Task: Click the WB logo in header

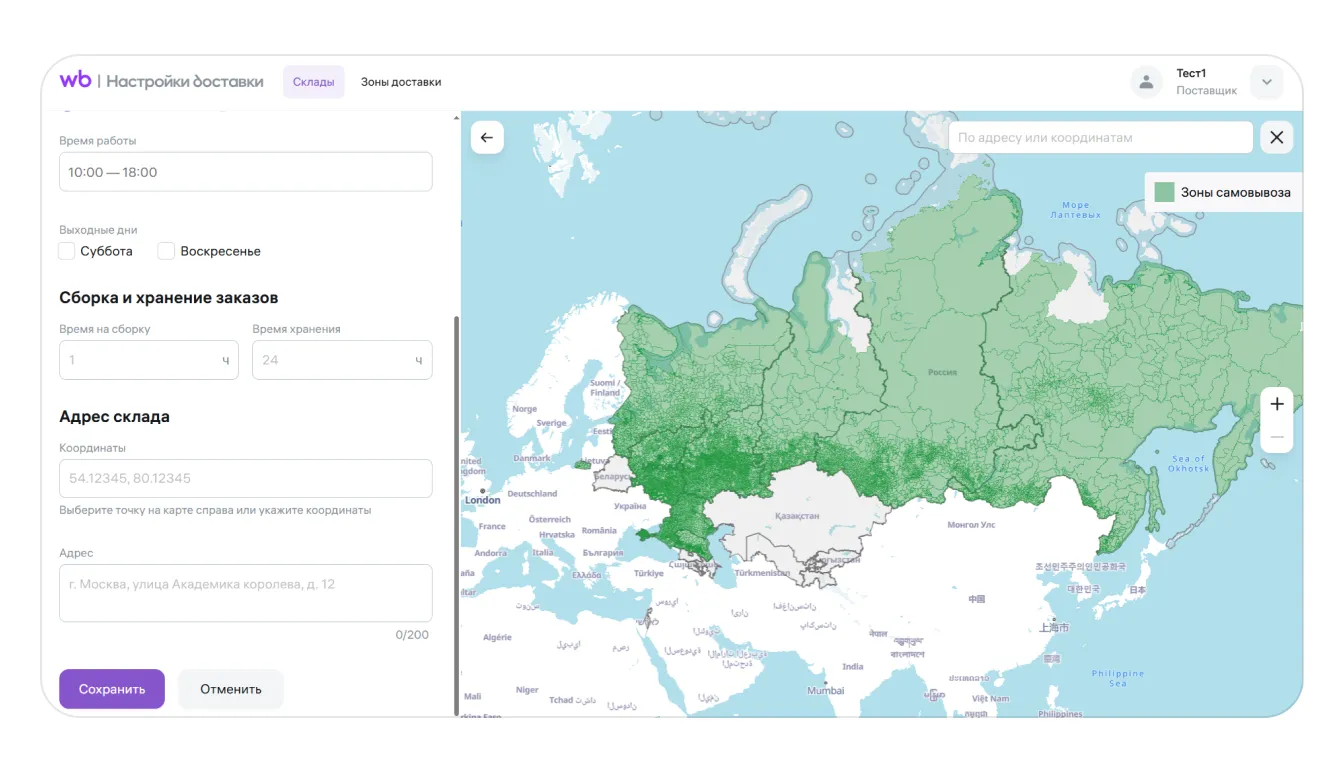Action: pyautogui.click(x=75, y=81)
